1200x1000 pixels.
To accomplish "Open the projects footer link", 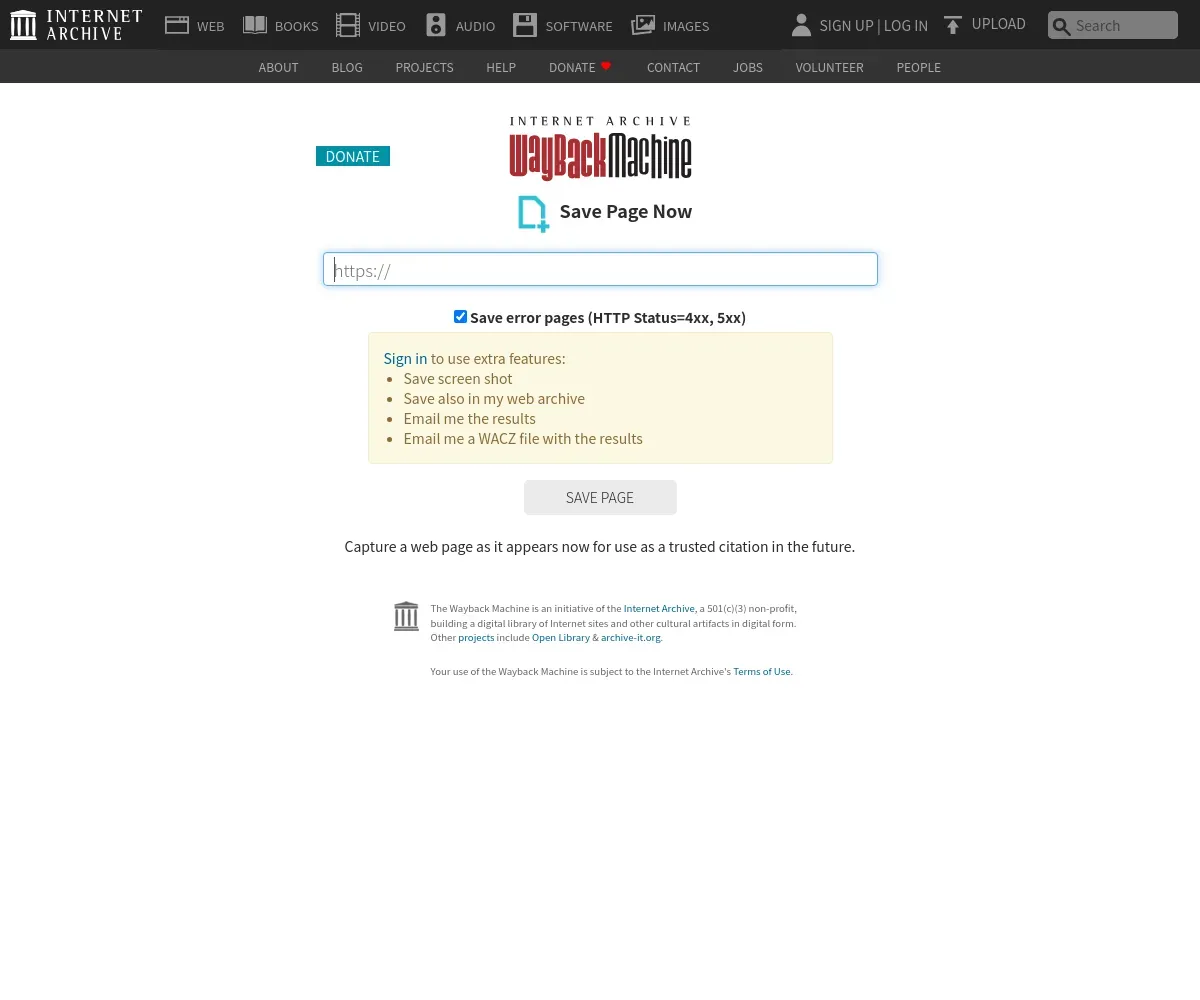I will point(476,637).
